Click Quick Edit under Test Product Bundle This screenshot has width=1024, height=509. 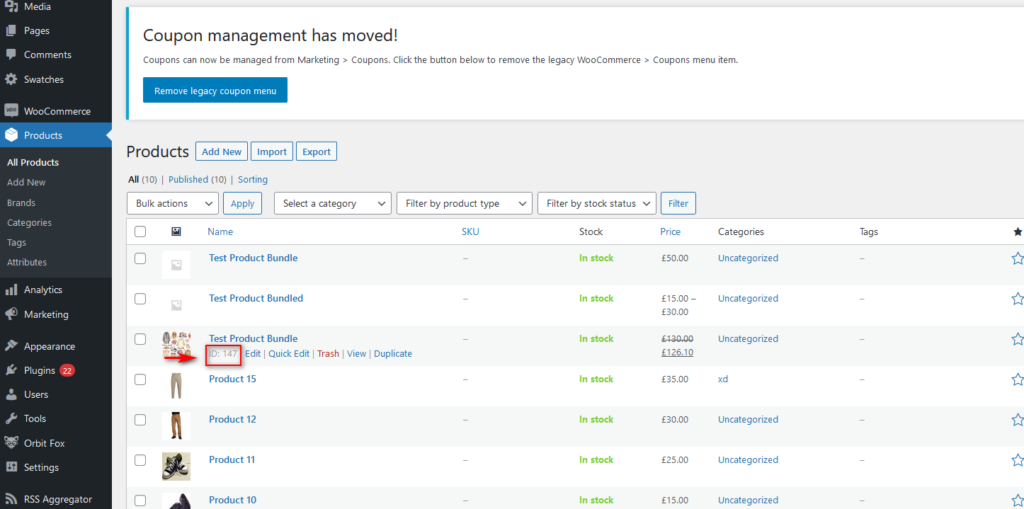289,353
